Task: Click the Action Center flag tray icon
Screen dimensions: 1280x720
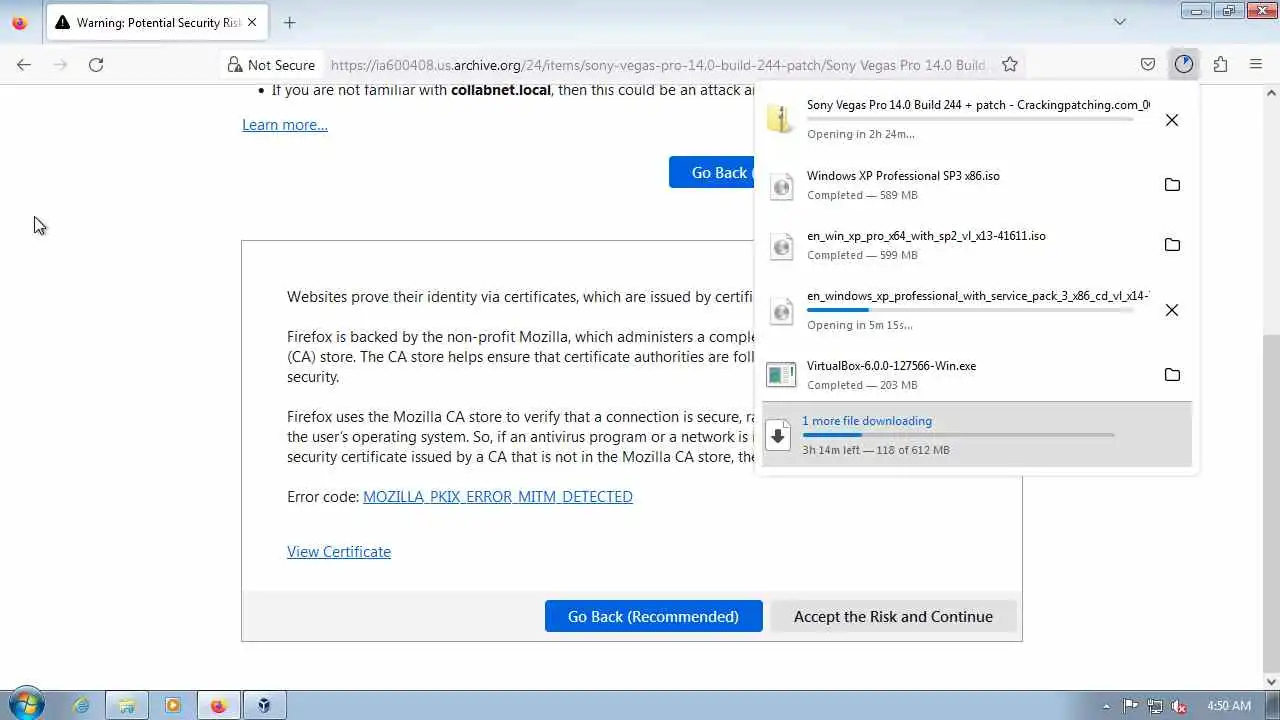Action: [x=1131, y=706]
